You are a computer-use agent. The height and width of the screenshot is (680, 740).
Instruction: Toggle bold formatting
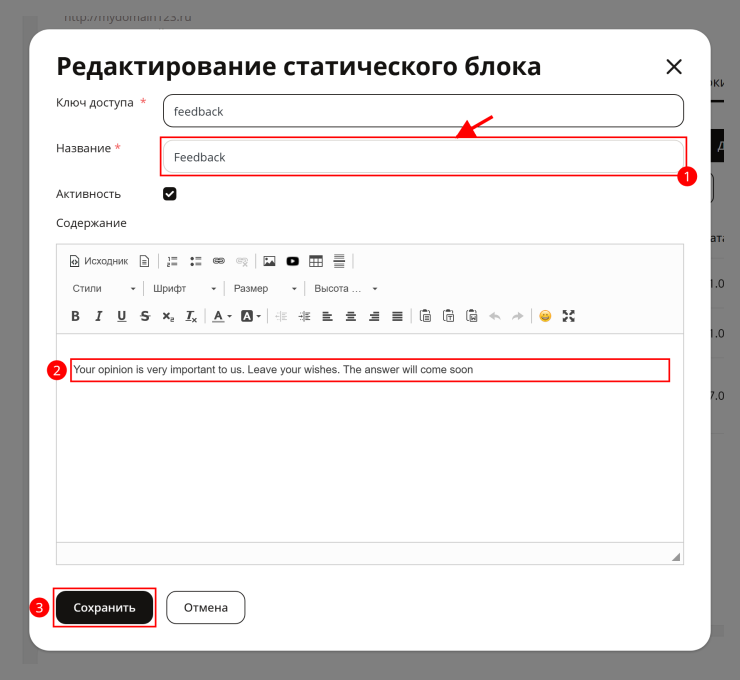[75, 316]
